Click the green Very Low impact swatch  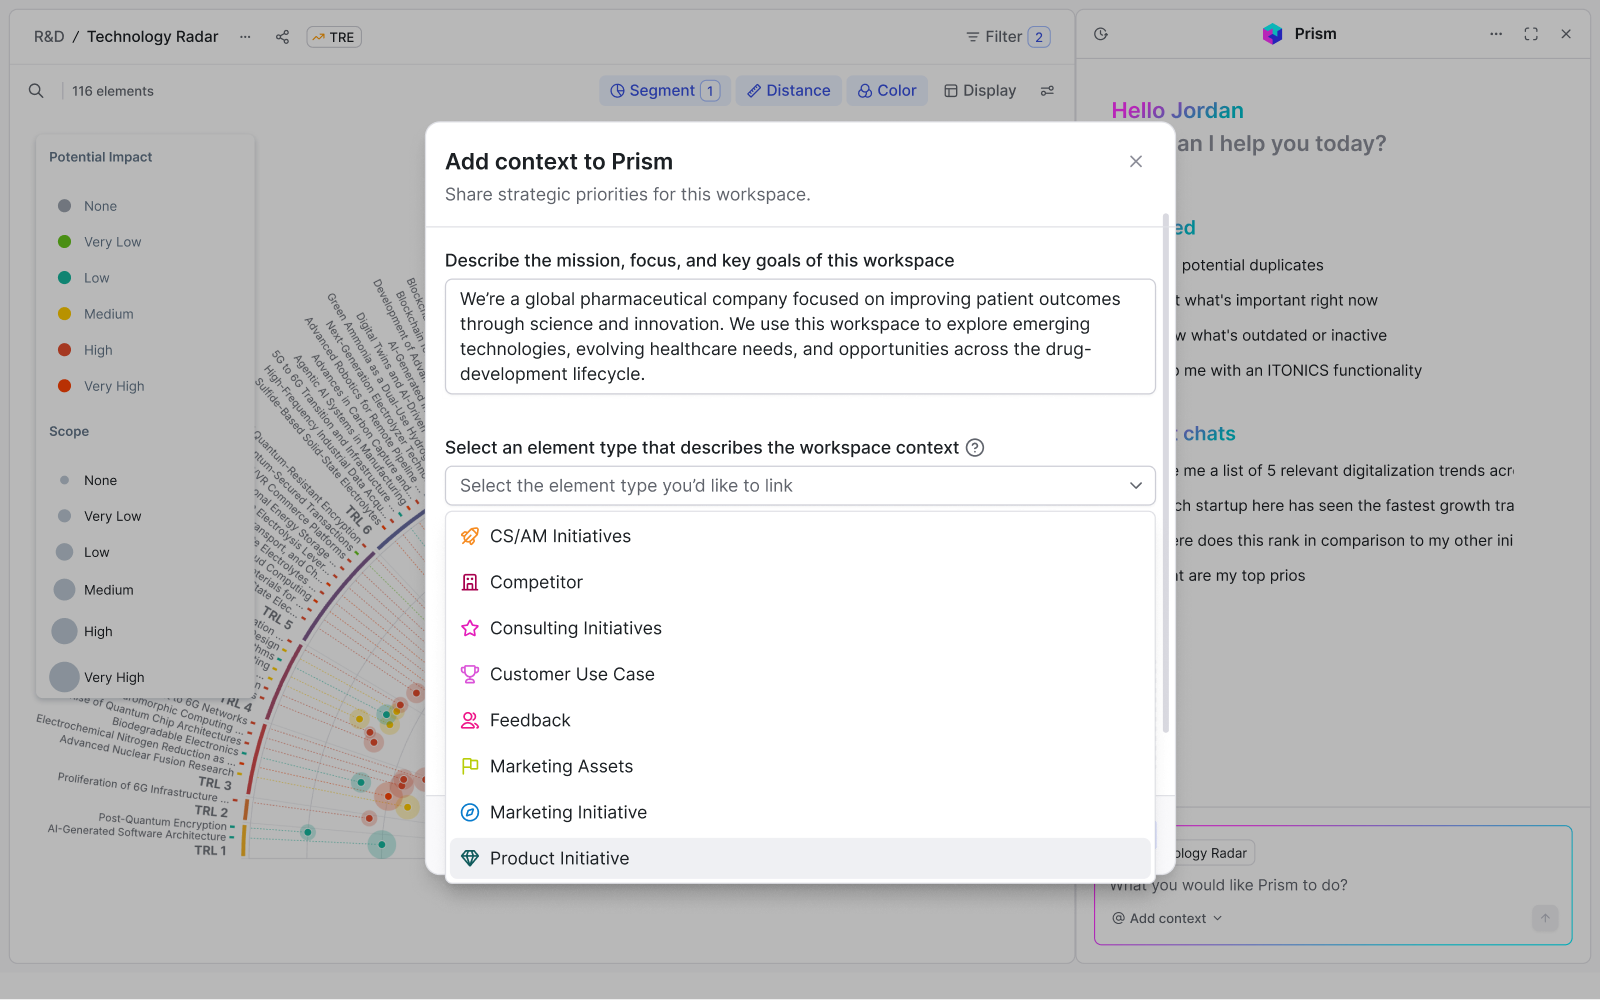point(64,242)
